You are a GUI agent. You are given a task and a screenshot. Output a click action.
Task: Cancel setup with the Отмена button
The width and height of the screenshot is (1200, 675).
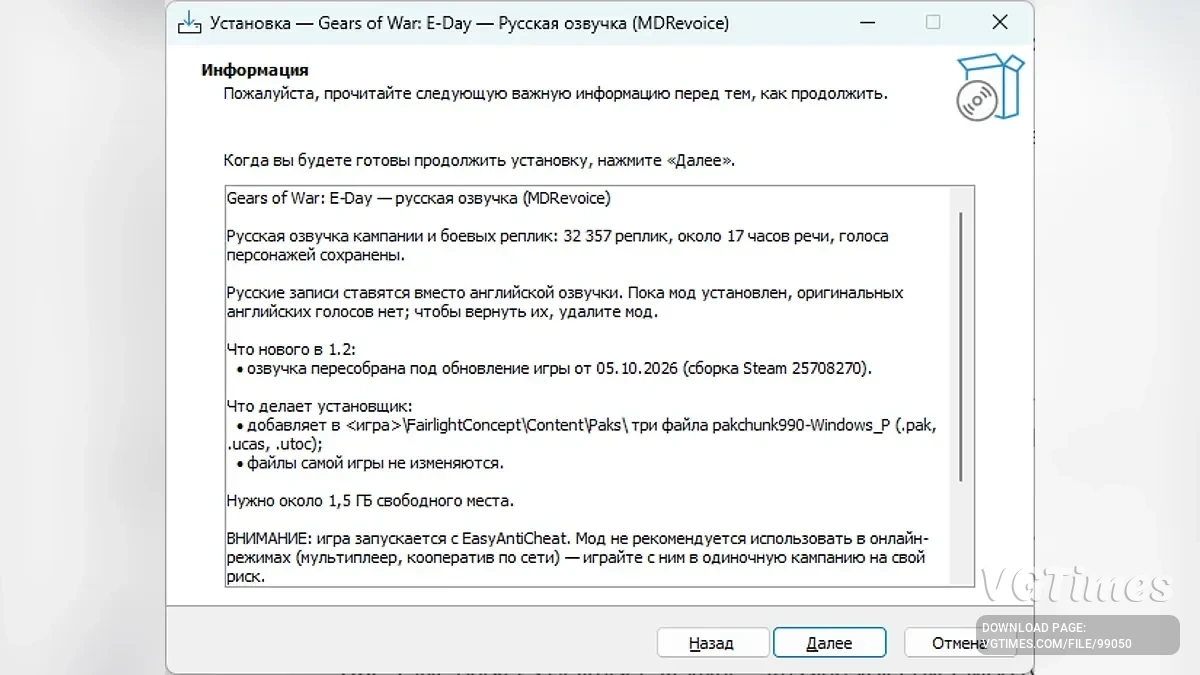[x=960, y=643]
